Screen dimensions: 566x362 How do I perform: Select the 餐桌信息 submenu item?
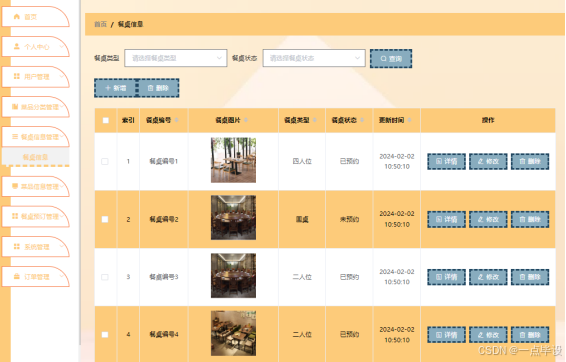click(35, 157)
